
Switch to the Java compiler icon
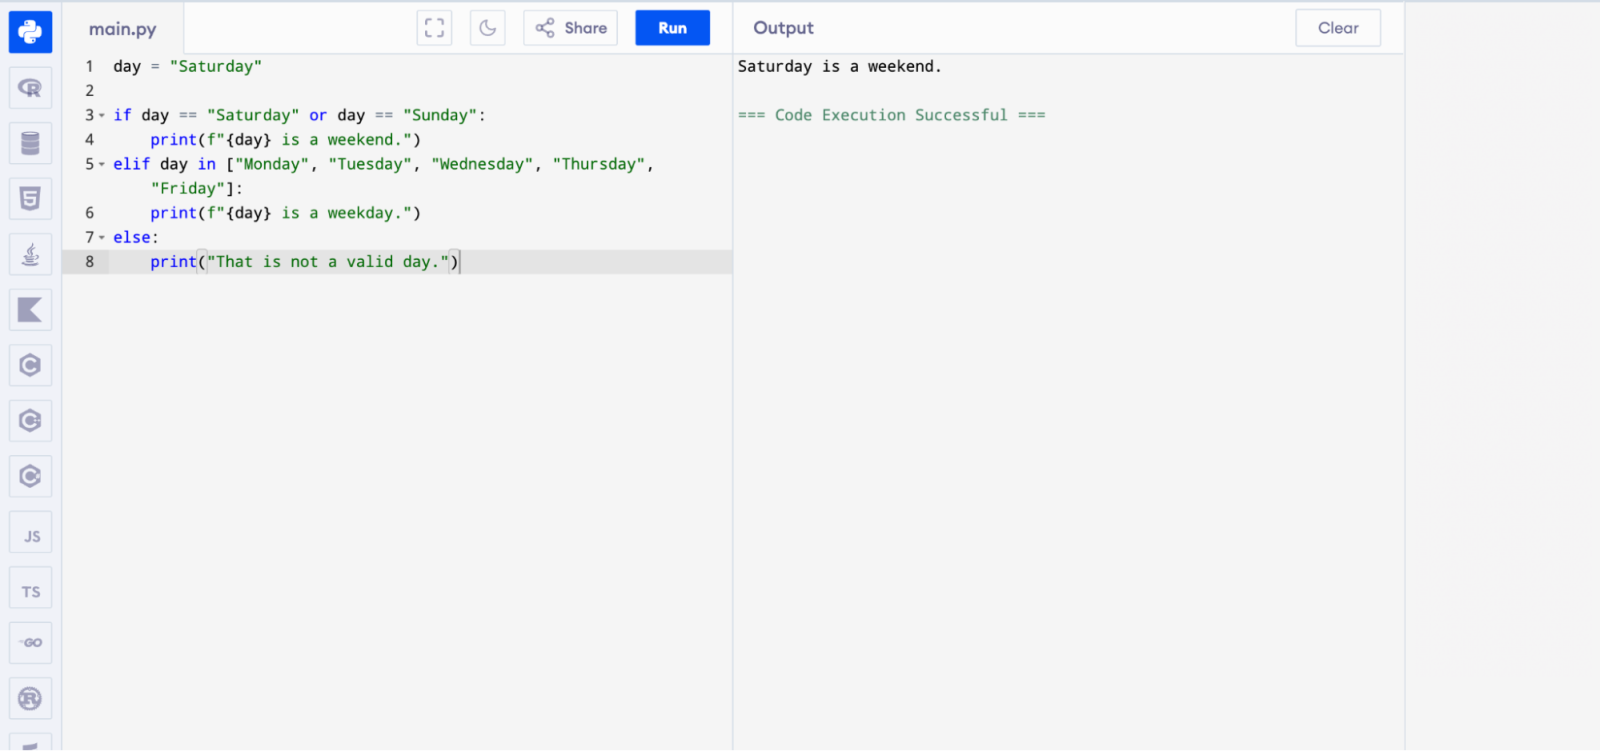tap(30, 255)
